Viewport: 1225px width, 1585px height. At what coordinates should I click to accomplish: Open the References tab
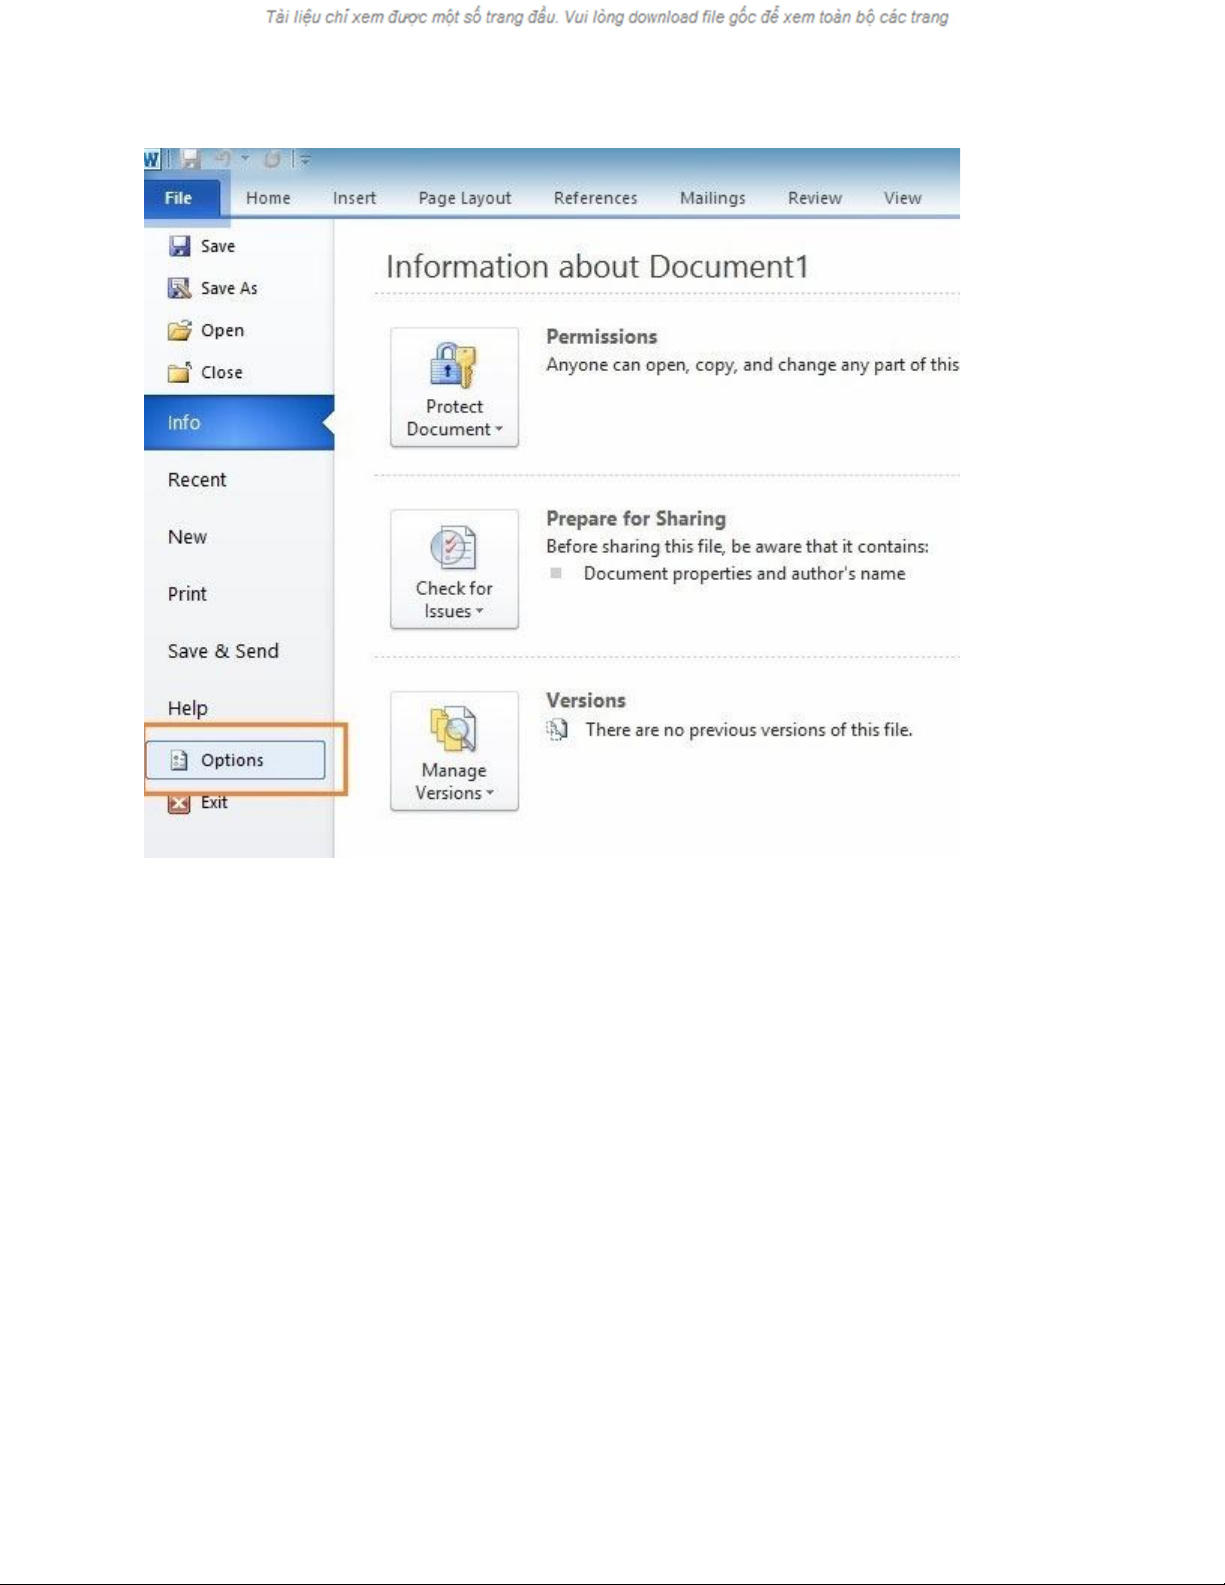click(x=595, y=198)
